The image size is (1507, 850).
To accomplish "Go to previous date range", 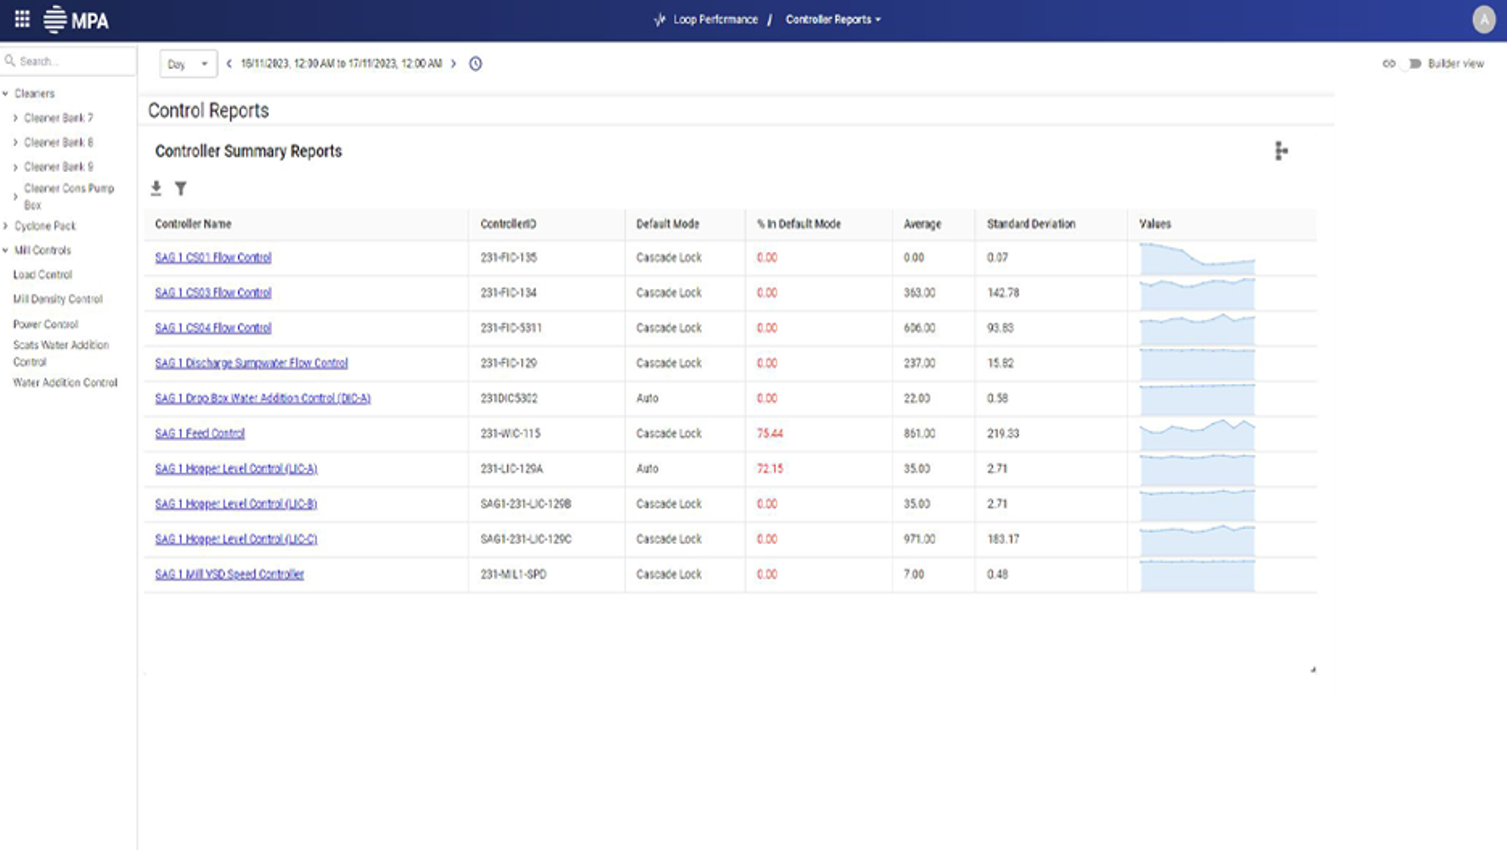I will point(229,64).
